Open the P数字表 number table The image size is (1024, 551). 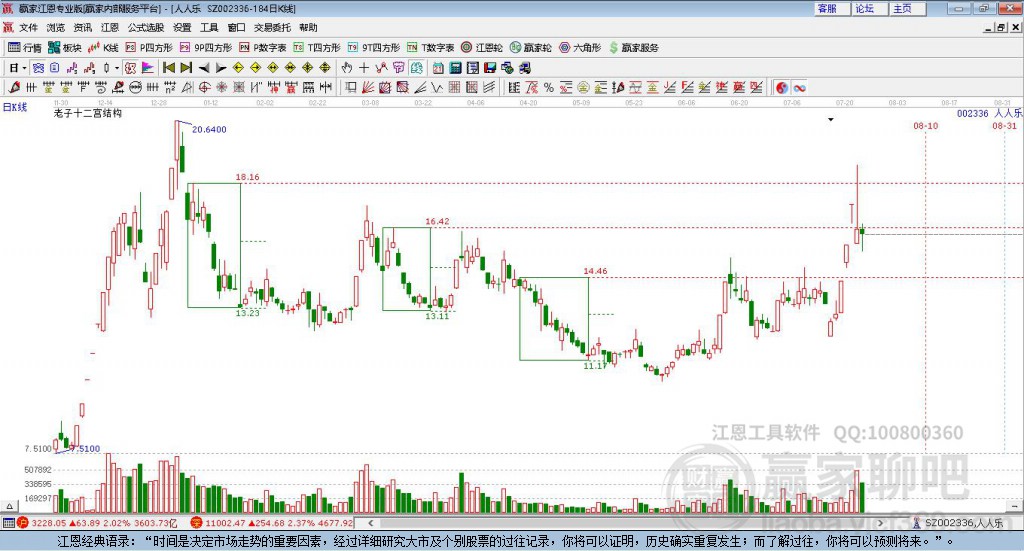click(x=263, y=48)
